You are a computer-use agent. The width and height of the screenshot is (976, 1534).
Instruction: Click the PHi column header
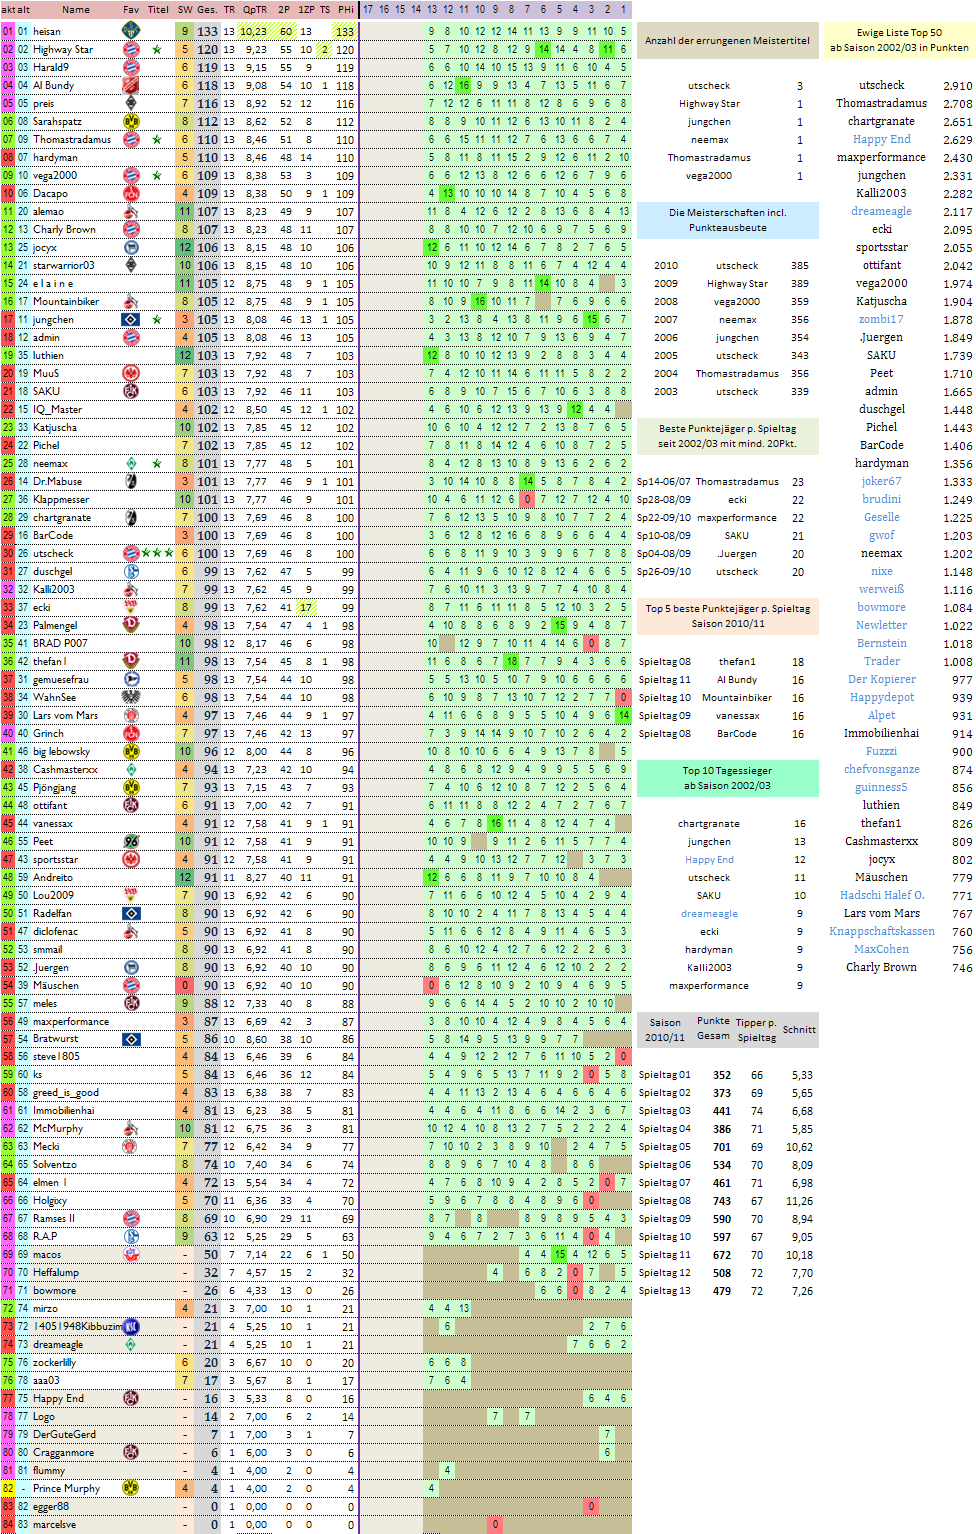coord(345,10)
